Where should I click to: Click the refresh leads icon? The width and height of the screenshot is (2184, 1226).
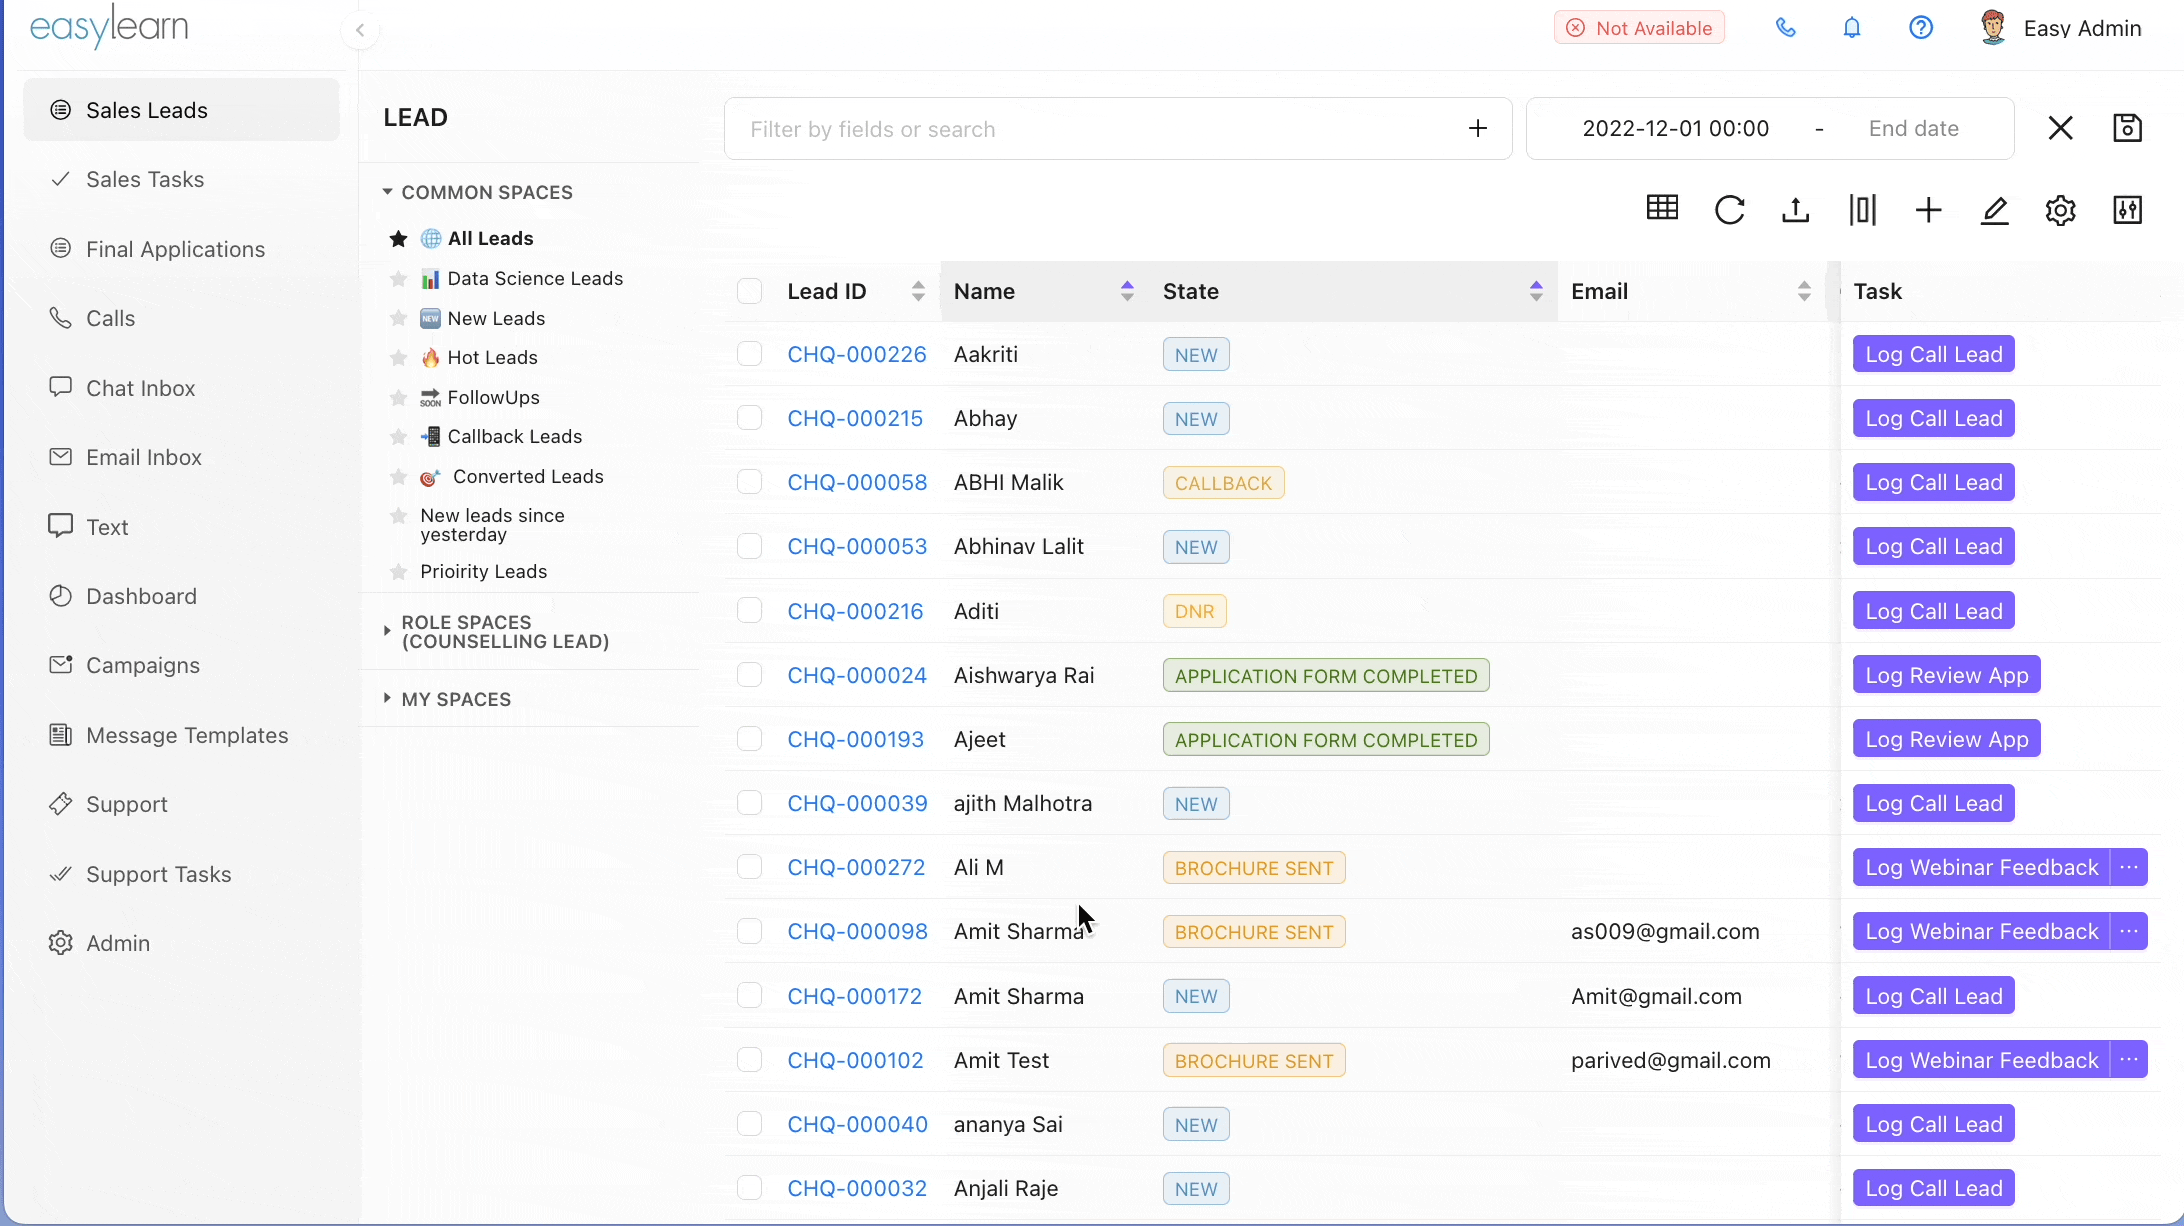tap(1729, 210)
